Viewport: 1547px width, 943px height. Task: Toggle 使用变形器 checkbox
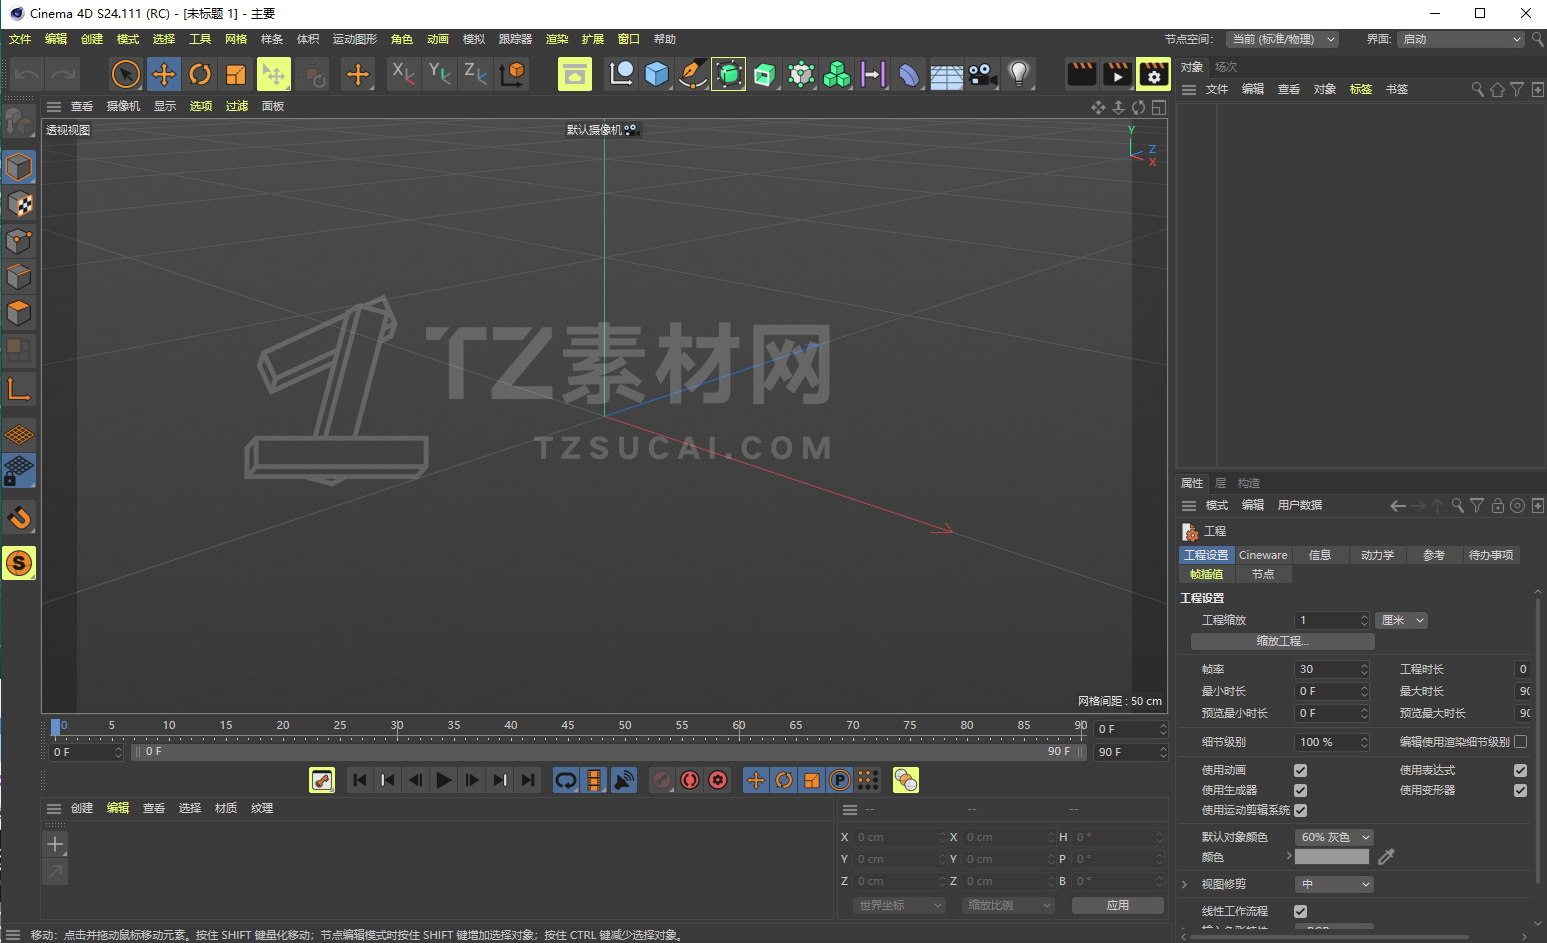1520,790
